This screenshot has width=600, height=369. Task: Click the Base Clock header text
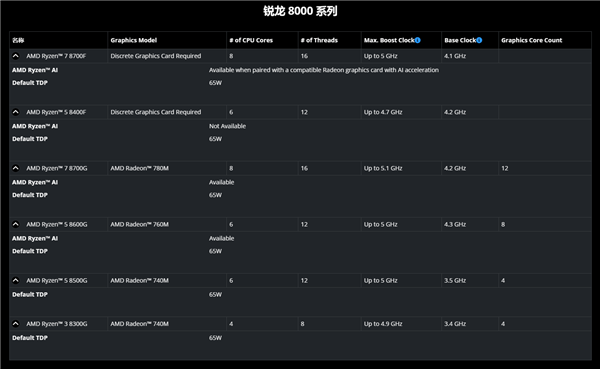click(460, 40)
